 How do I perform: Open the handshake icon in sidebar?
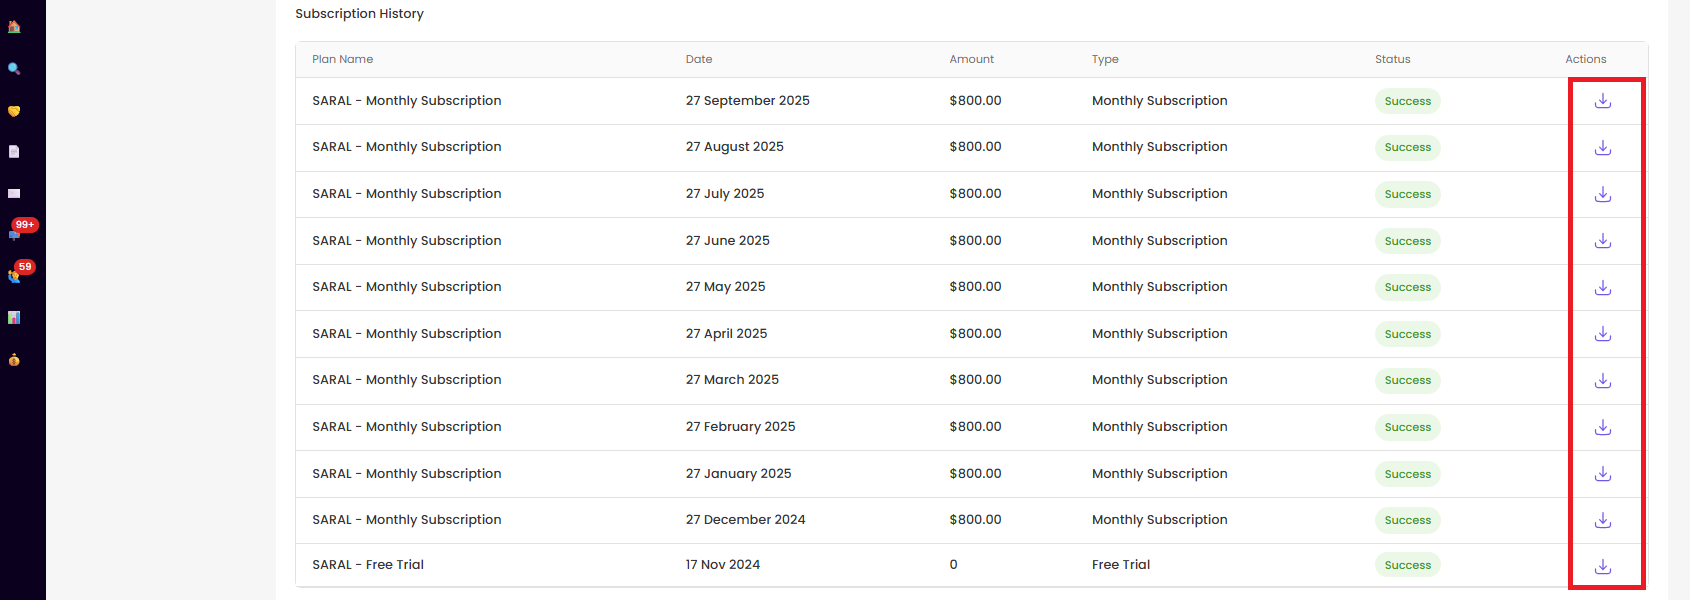pyautogui.click(x=14, y=111)
